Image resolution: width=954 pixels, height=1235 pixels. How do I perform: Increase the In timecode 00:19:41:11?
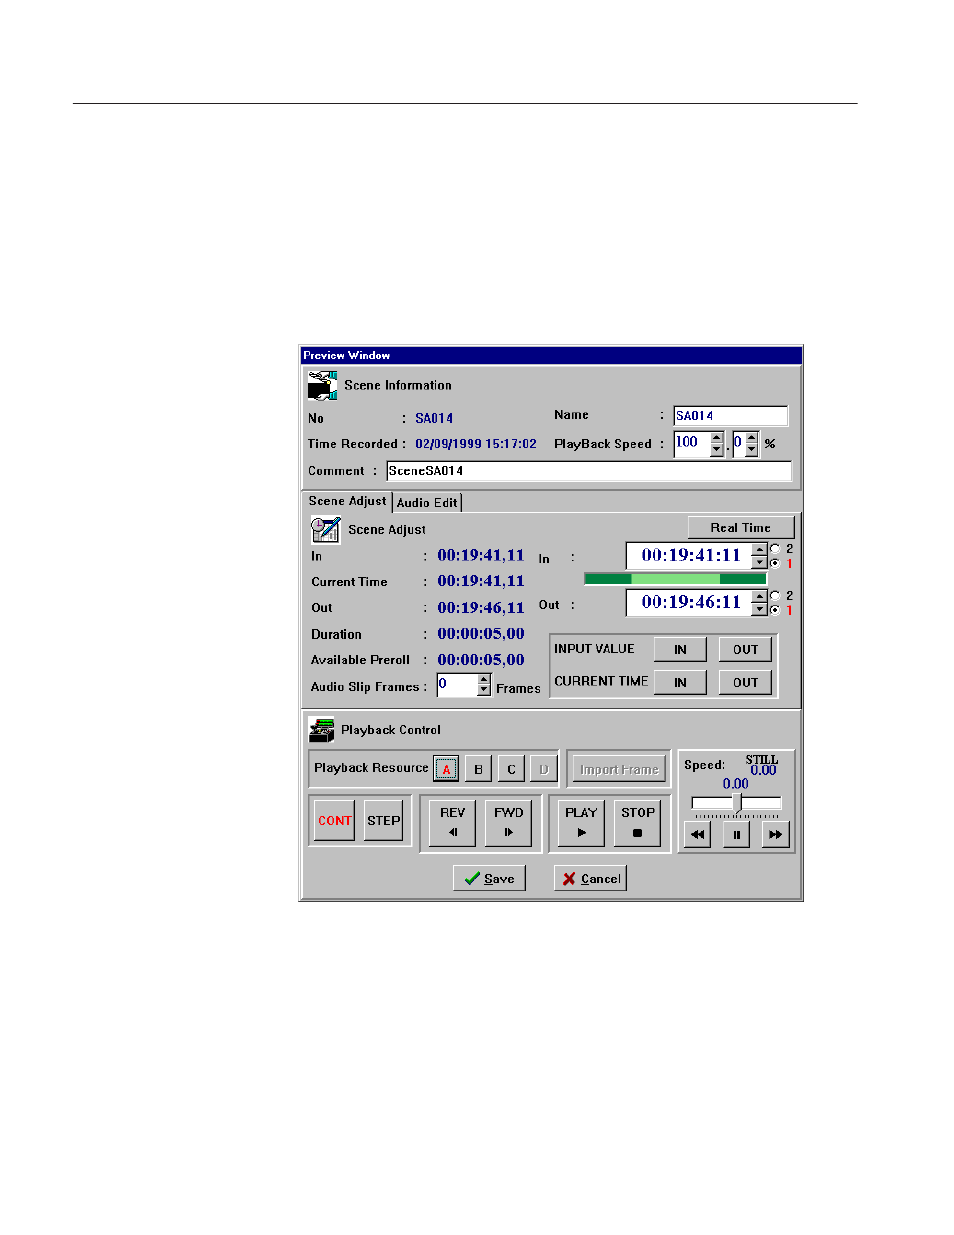click(x=759, y=549)
